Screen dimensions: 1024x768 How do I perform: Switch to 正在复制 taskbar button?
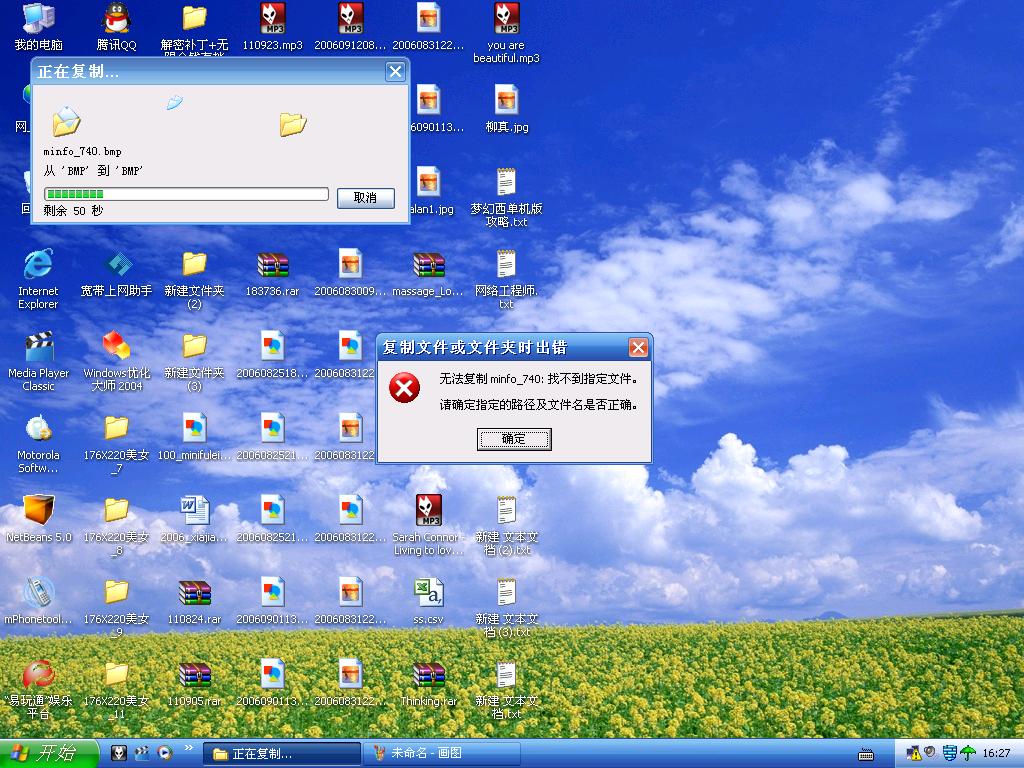(281, 753)
